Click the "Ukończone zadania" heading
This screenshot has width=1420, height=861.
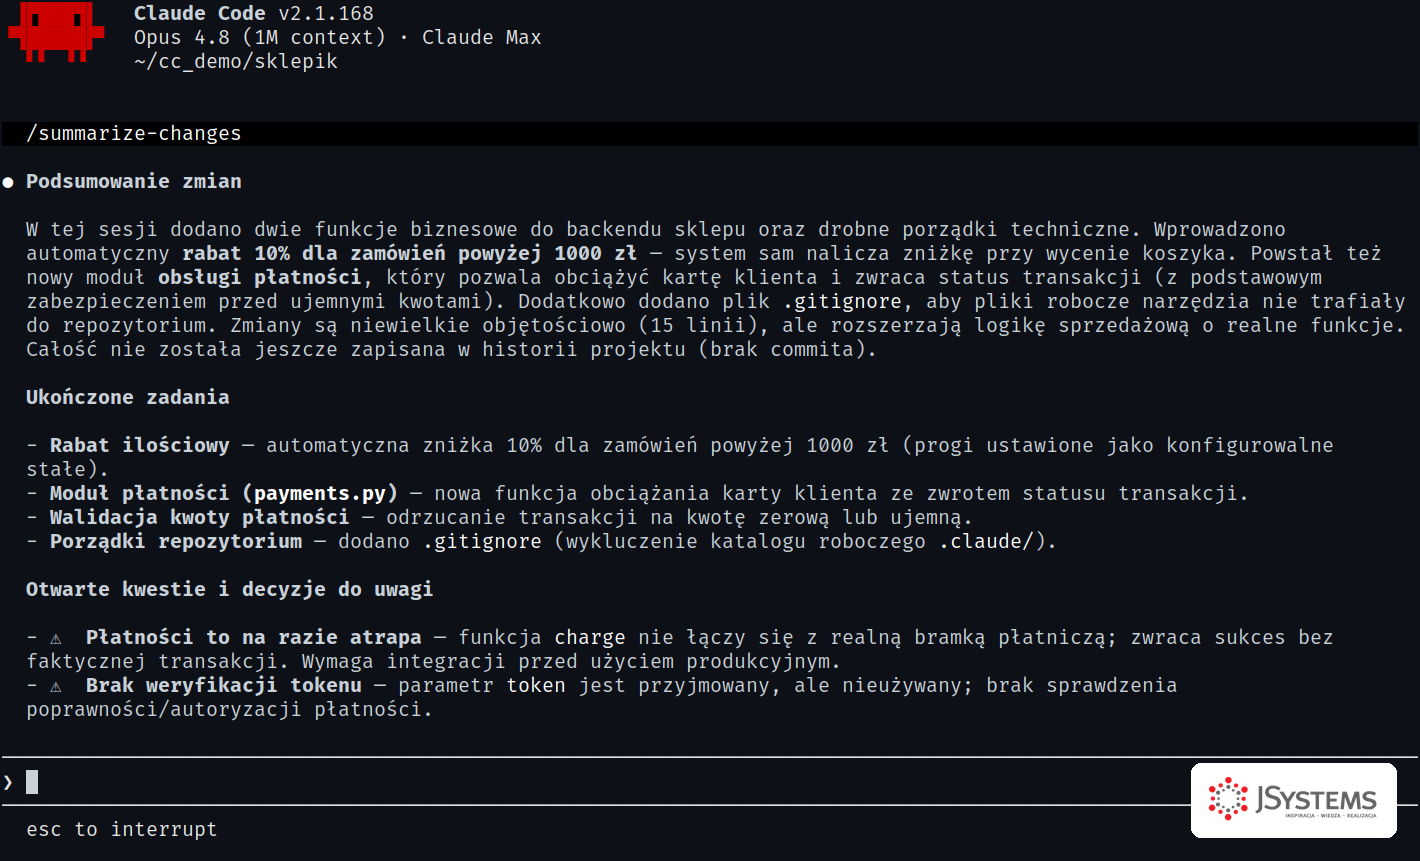[x=128, y=398]
